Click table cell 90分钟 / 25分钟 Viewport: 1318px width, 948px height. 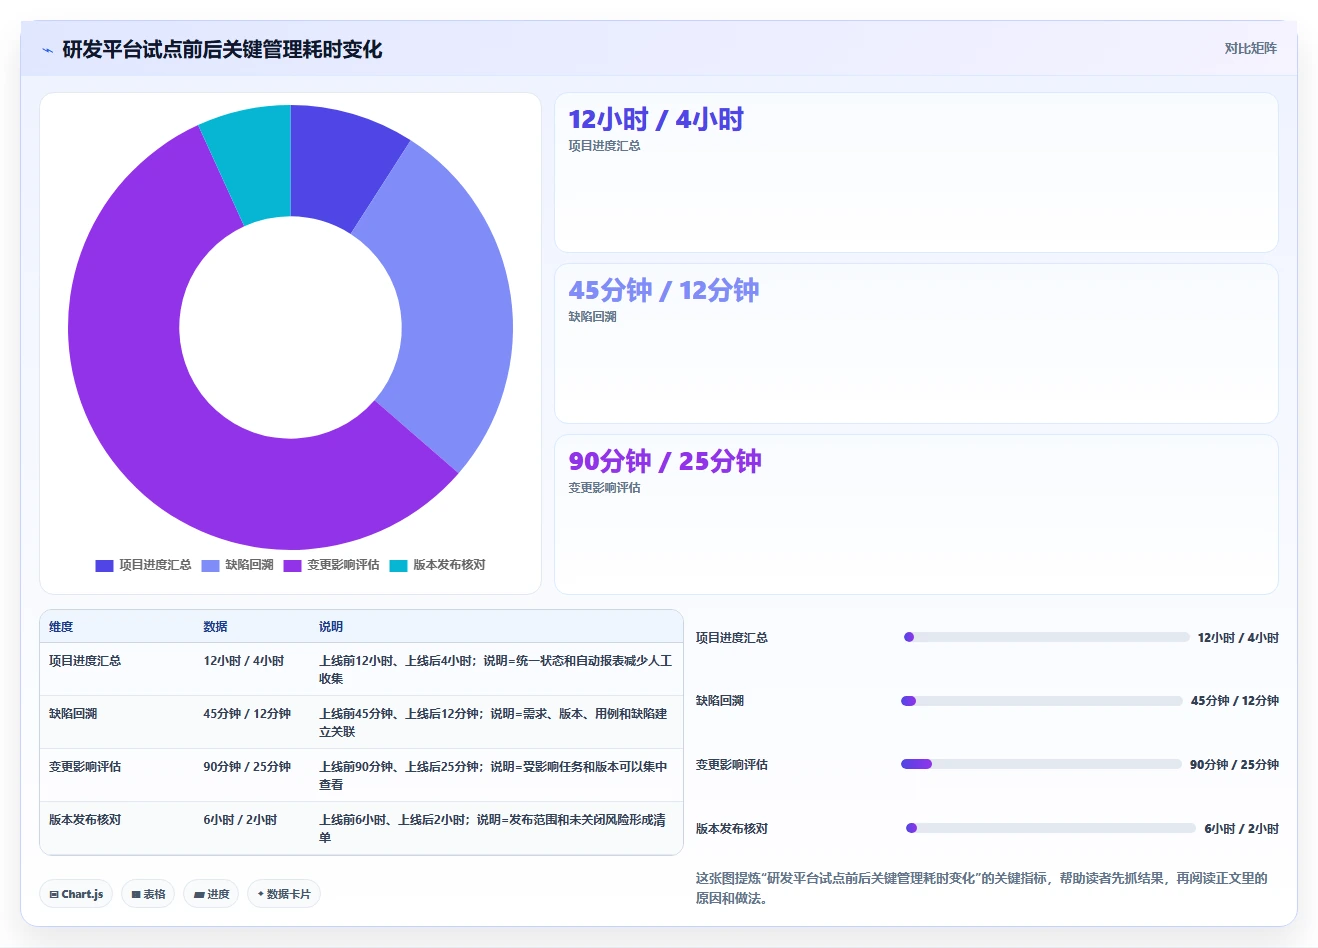coord(247,767)
